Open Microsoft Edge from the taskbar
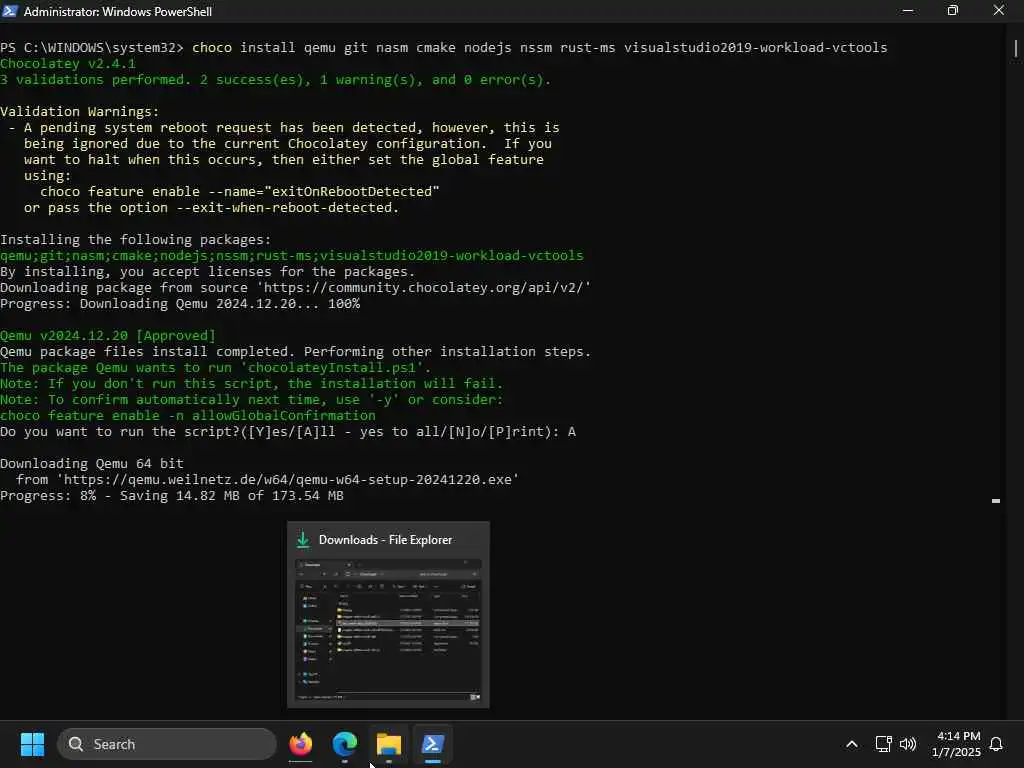The width and height of the screenshot is (1024, 768). tap(344, 744)
